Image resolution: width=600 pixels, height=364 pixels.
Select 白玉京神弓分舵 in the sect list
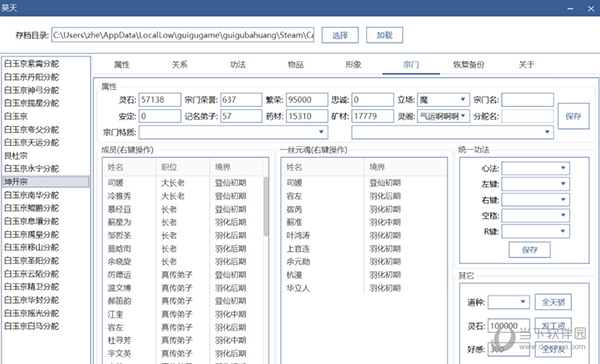click(x=45, y=90)
